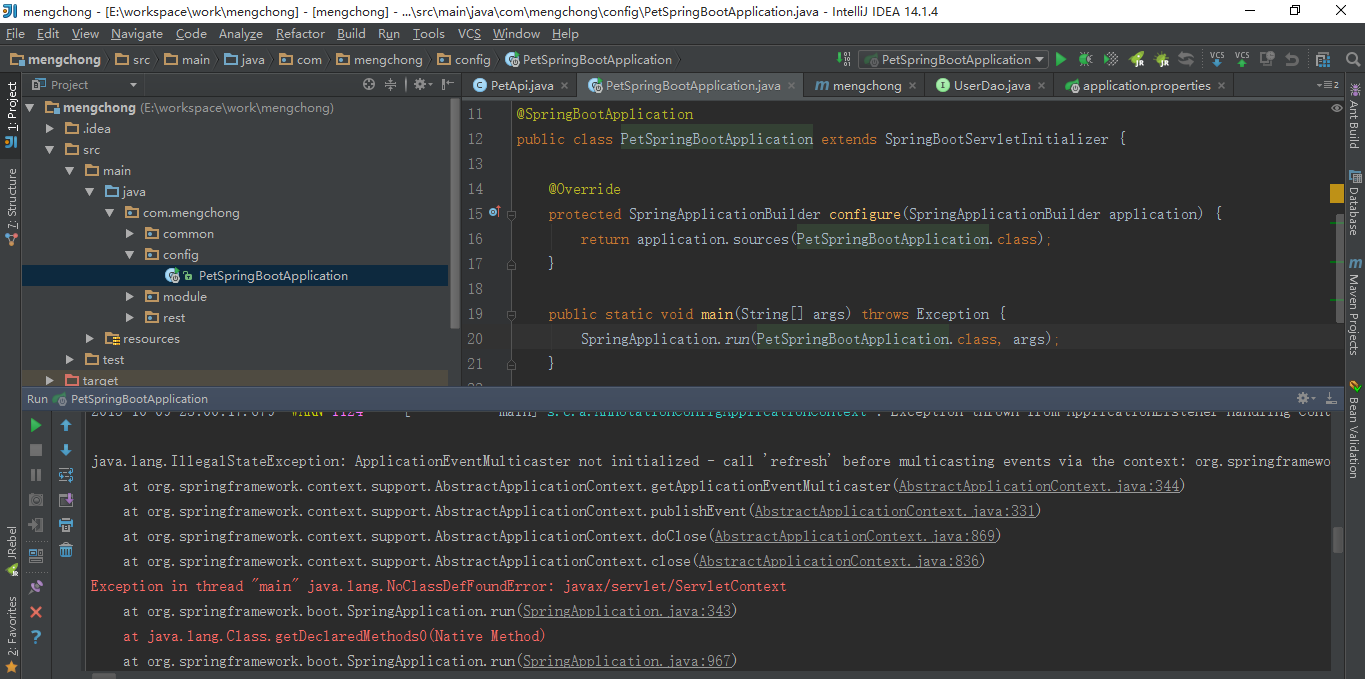Viewport: 1365px width, 679px height.
Task: Switch to the PetApi.java tab
Action: pyautogui.click(x=521, y=86)
